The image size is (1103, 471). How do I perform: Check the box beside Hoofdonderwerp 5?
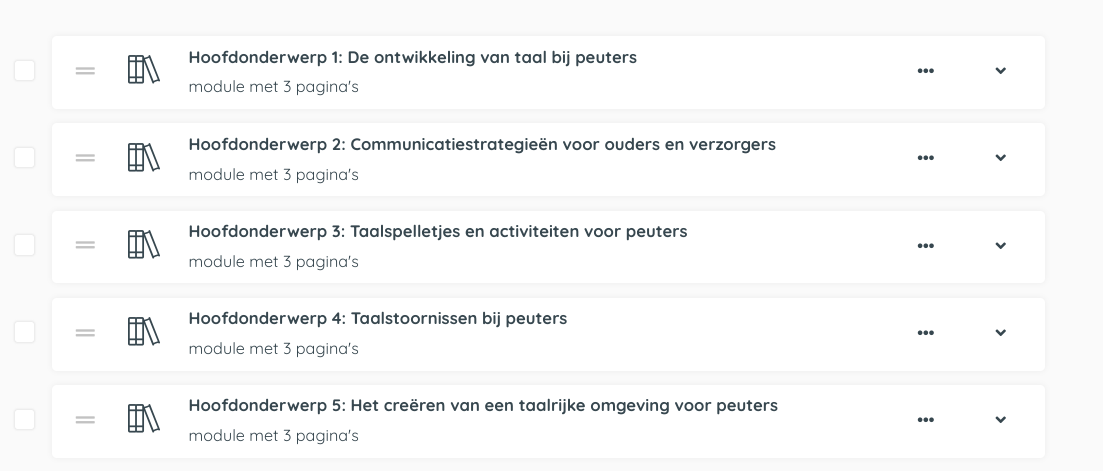[24, 419]
